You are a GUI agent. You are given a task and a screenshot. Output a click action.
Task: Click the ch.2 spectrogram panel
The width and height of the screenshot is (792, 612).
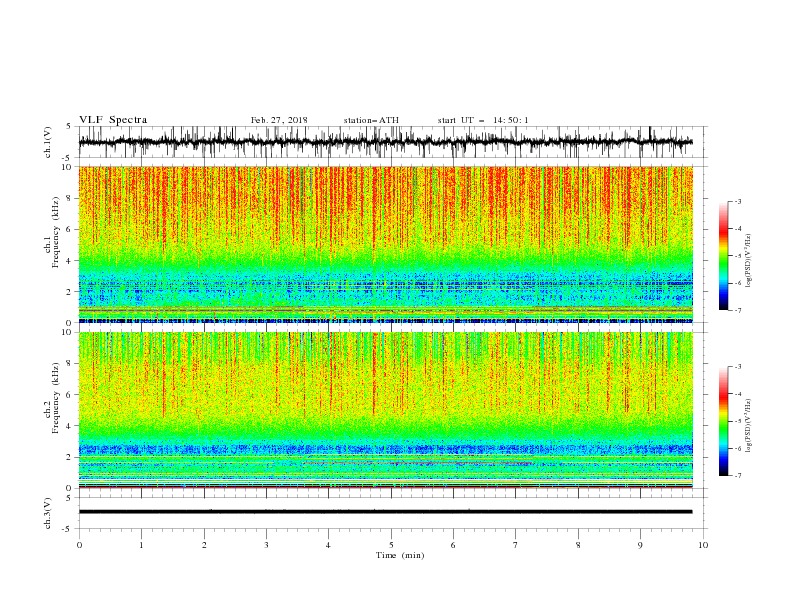coord(385,410)
